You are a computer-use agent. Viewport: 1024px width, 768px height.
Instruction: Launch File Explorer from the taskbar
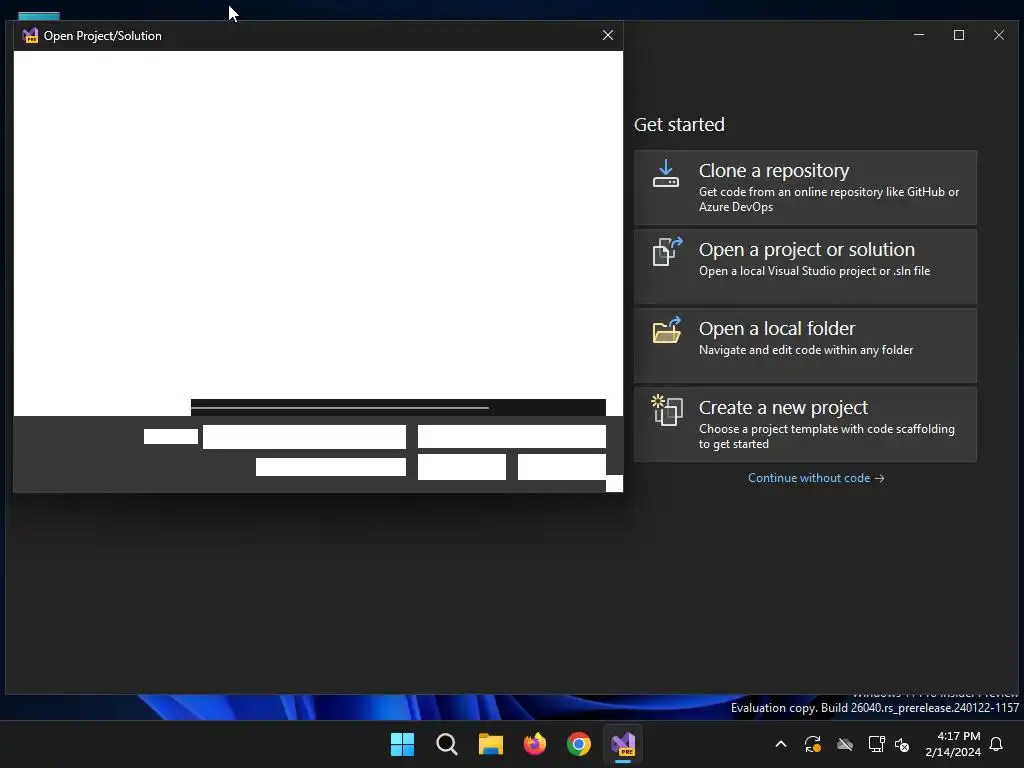point(490,744)
